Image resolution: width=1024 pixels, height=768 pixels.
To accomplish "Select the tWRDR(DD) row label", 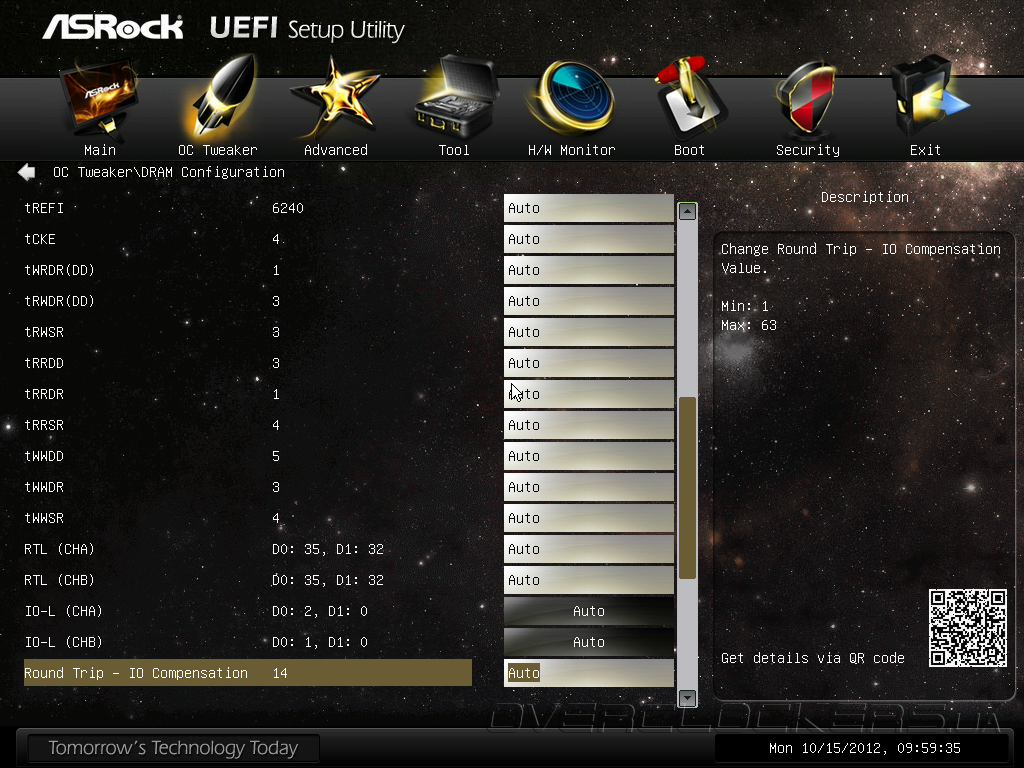I will click(x=59, y=270).
